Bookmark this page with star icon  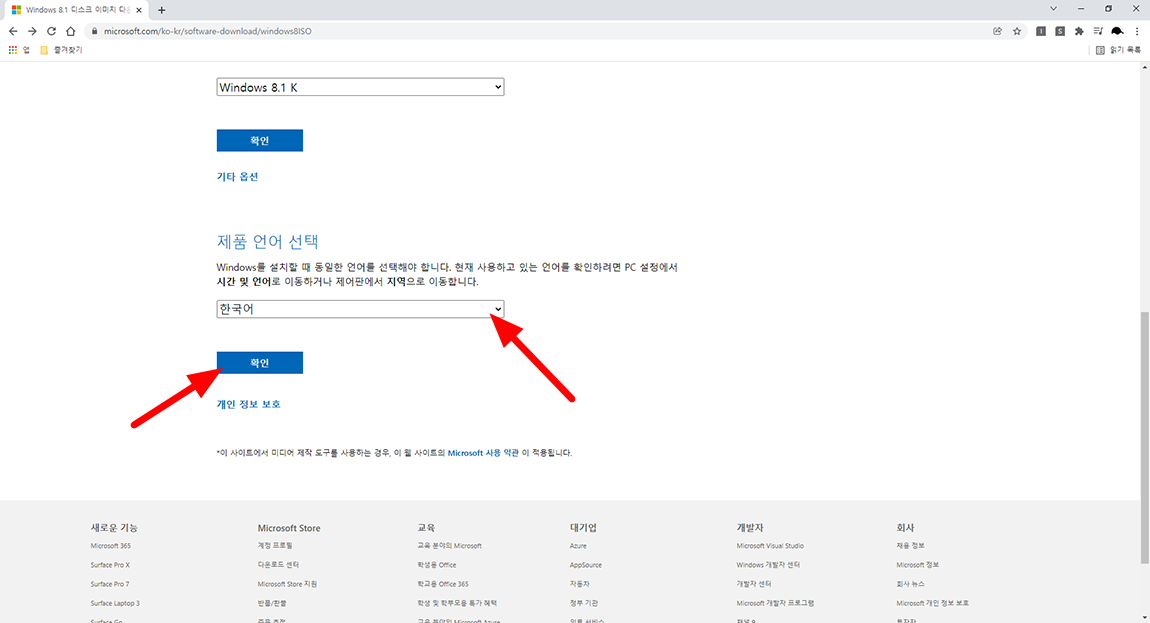(x=1017, y=31)
